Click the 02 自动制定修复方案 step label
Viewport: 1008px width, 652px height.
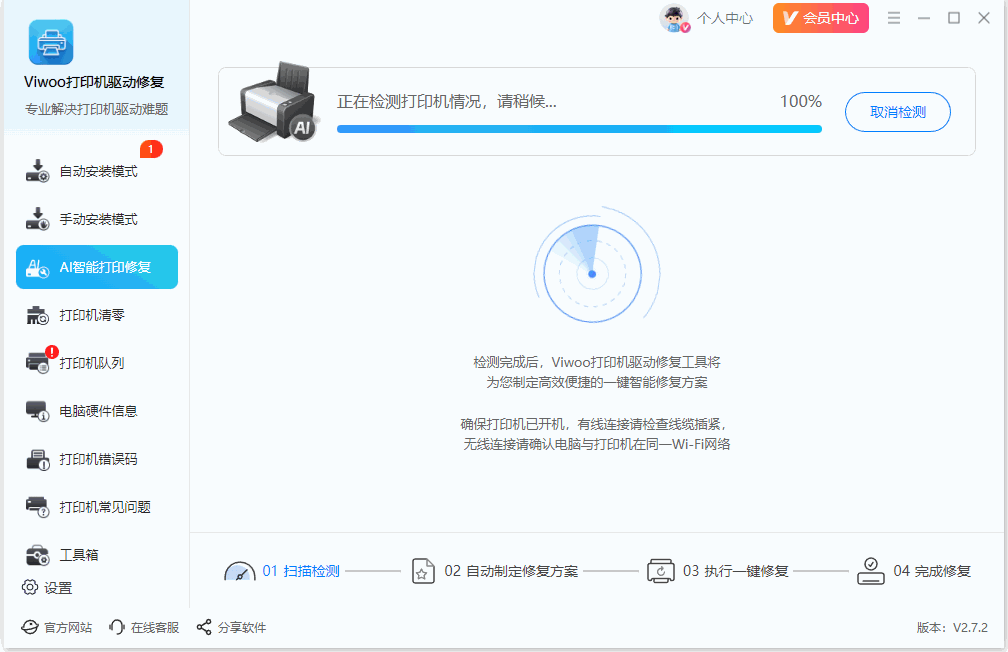point(511,571)
